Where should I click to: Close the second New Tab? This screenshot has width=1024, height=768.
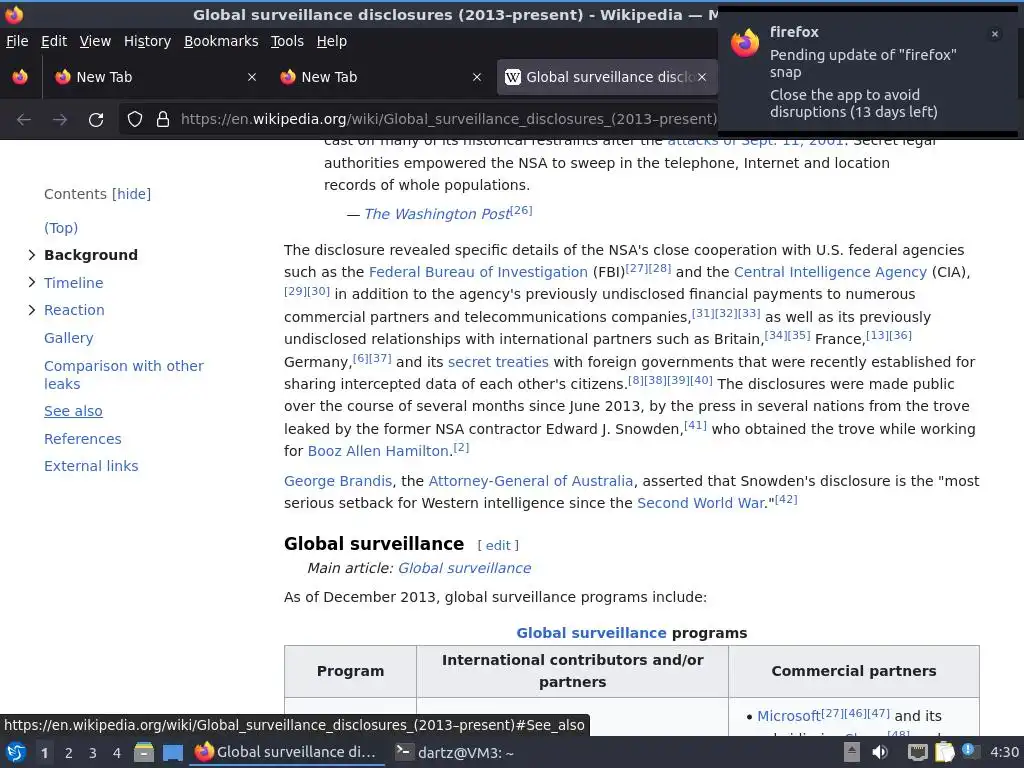point(477,77)
